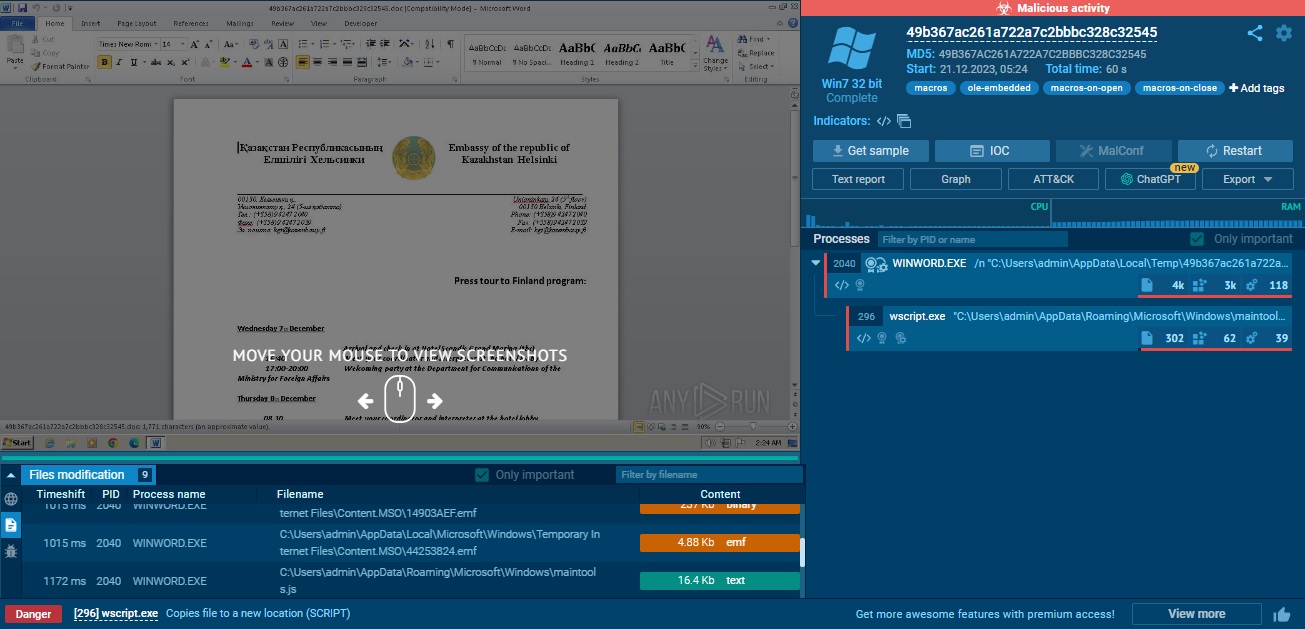Click the MalConf button
Screen dimensions: 1305x629
pyautogui.click(x=1112, y=151)
